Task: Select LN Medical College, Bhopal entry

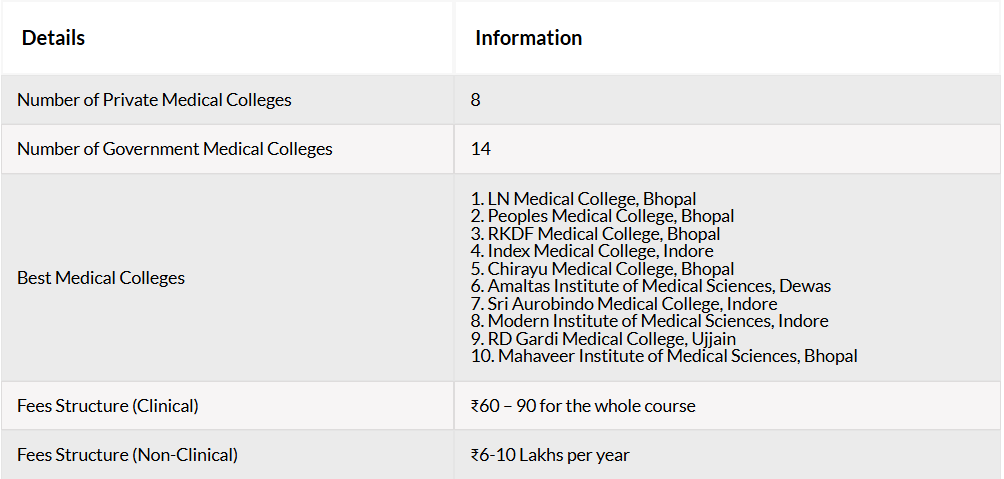Action: pos(583,199)
